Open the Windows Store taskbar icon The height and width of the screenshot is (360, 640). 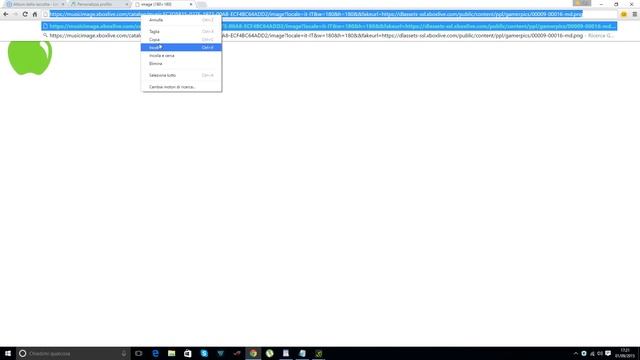pyautogui.click(x=188, y=353)
